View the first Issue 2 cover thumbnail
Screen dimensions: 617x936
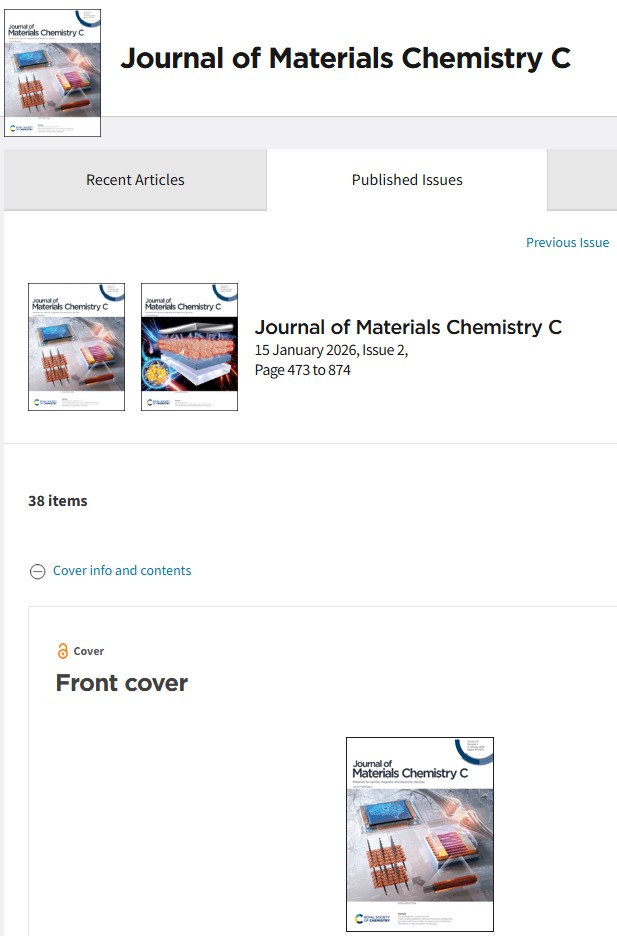point(76,347)
